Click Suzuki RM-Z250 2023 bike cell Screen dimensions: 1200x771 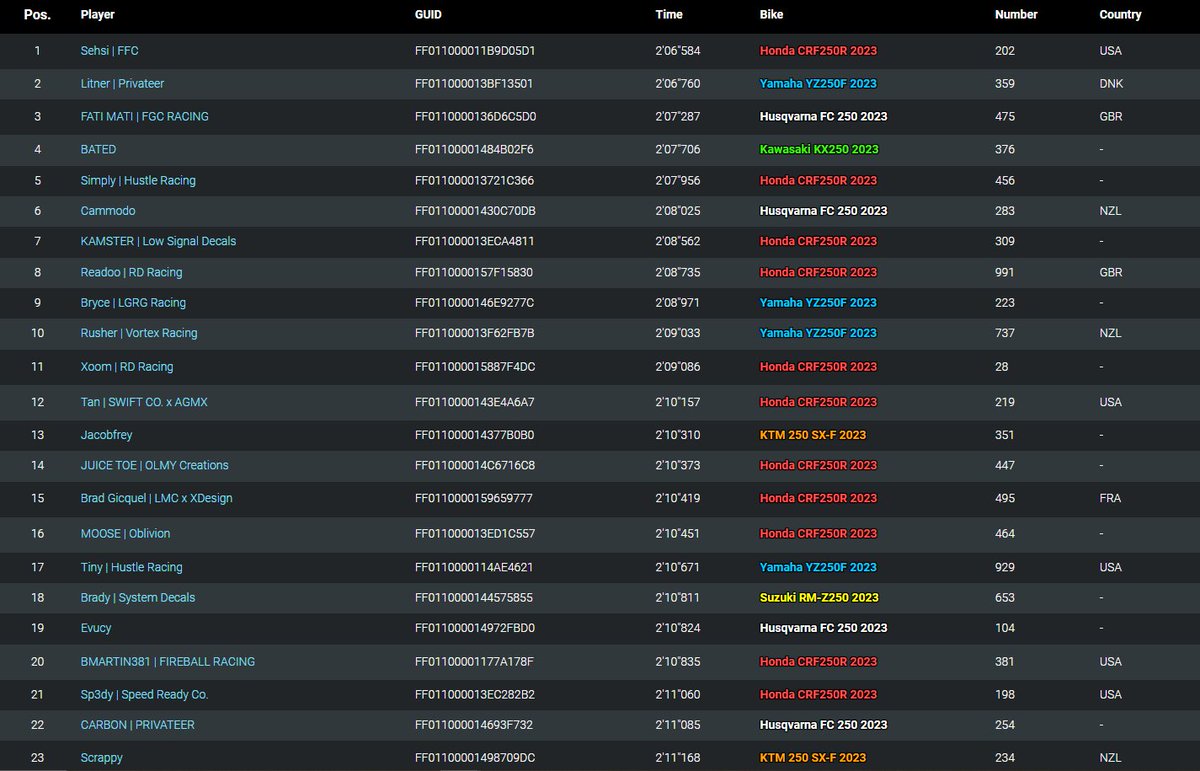coord(819,598)
